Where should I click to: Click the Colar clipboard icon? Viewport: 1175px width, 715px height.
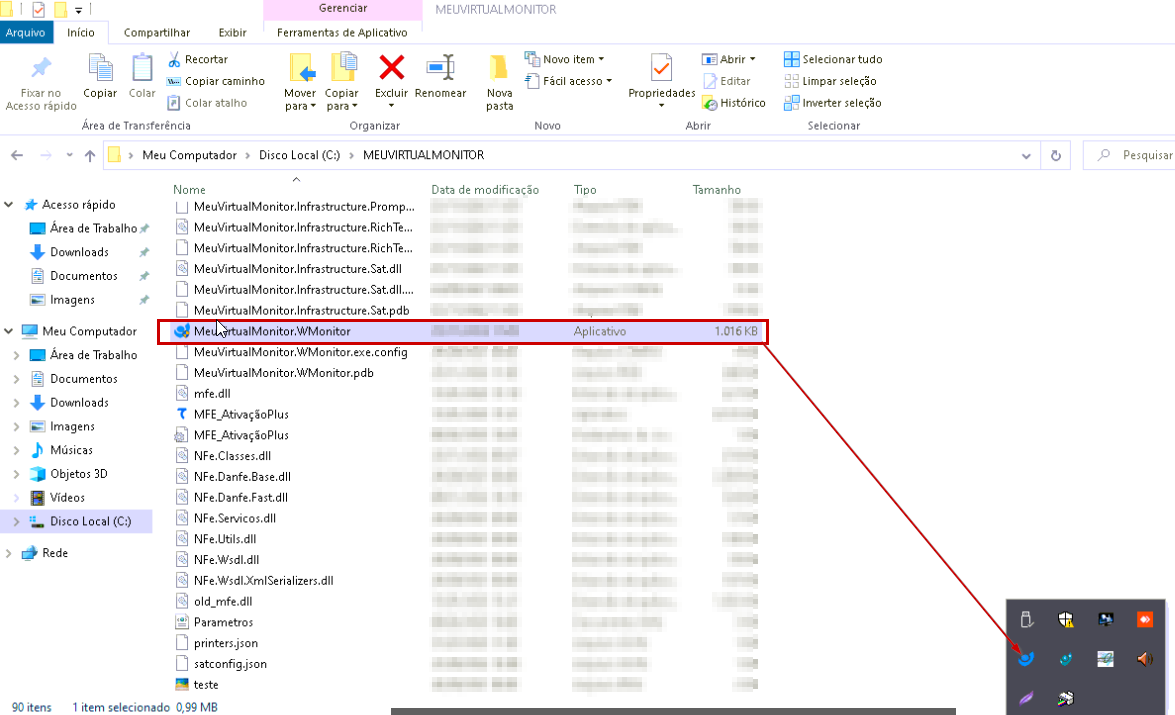point(142,69)
